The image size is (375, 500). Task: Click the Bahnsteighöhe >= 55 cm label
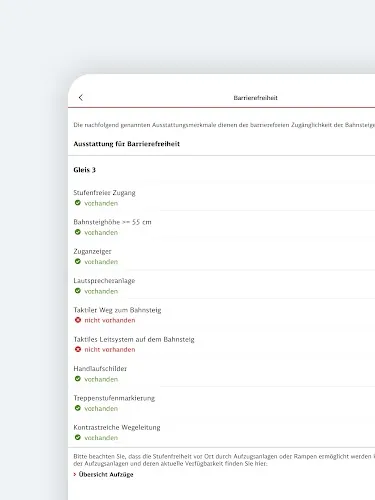pyautogui.click(x=112, y=222)
